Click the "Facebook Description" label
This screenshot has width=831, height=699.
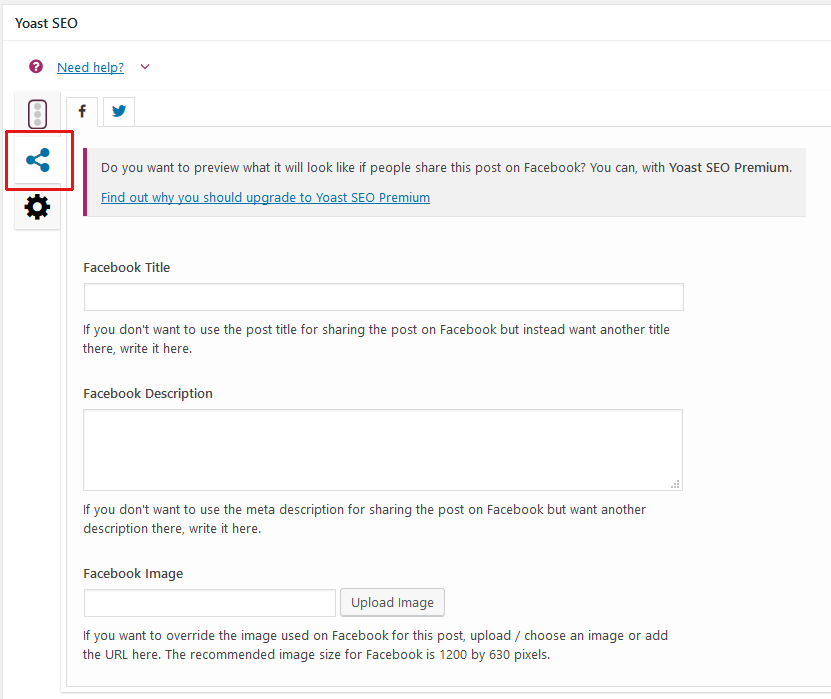tap(148, 393)
